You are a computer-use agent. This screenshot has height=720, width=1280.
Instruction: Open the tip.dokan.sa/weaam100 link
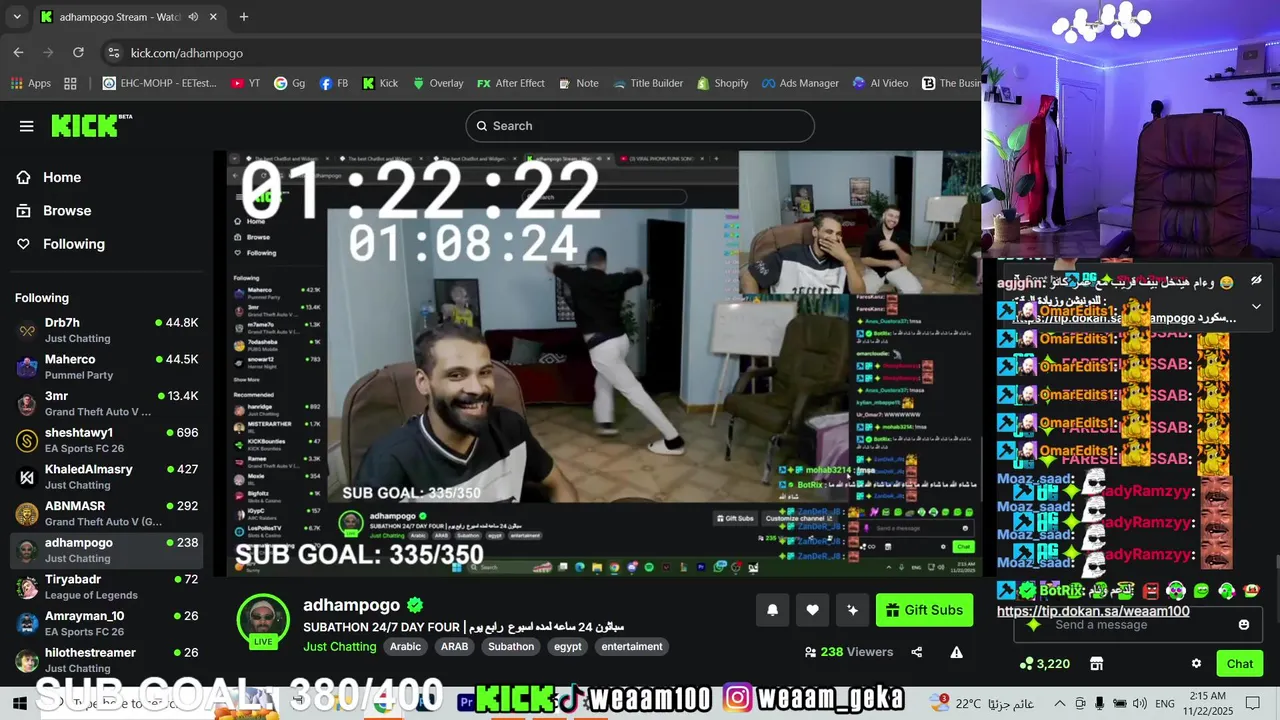tap(1093, 611)
